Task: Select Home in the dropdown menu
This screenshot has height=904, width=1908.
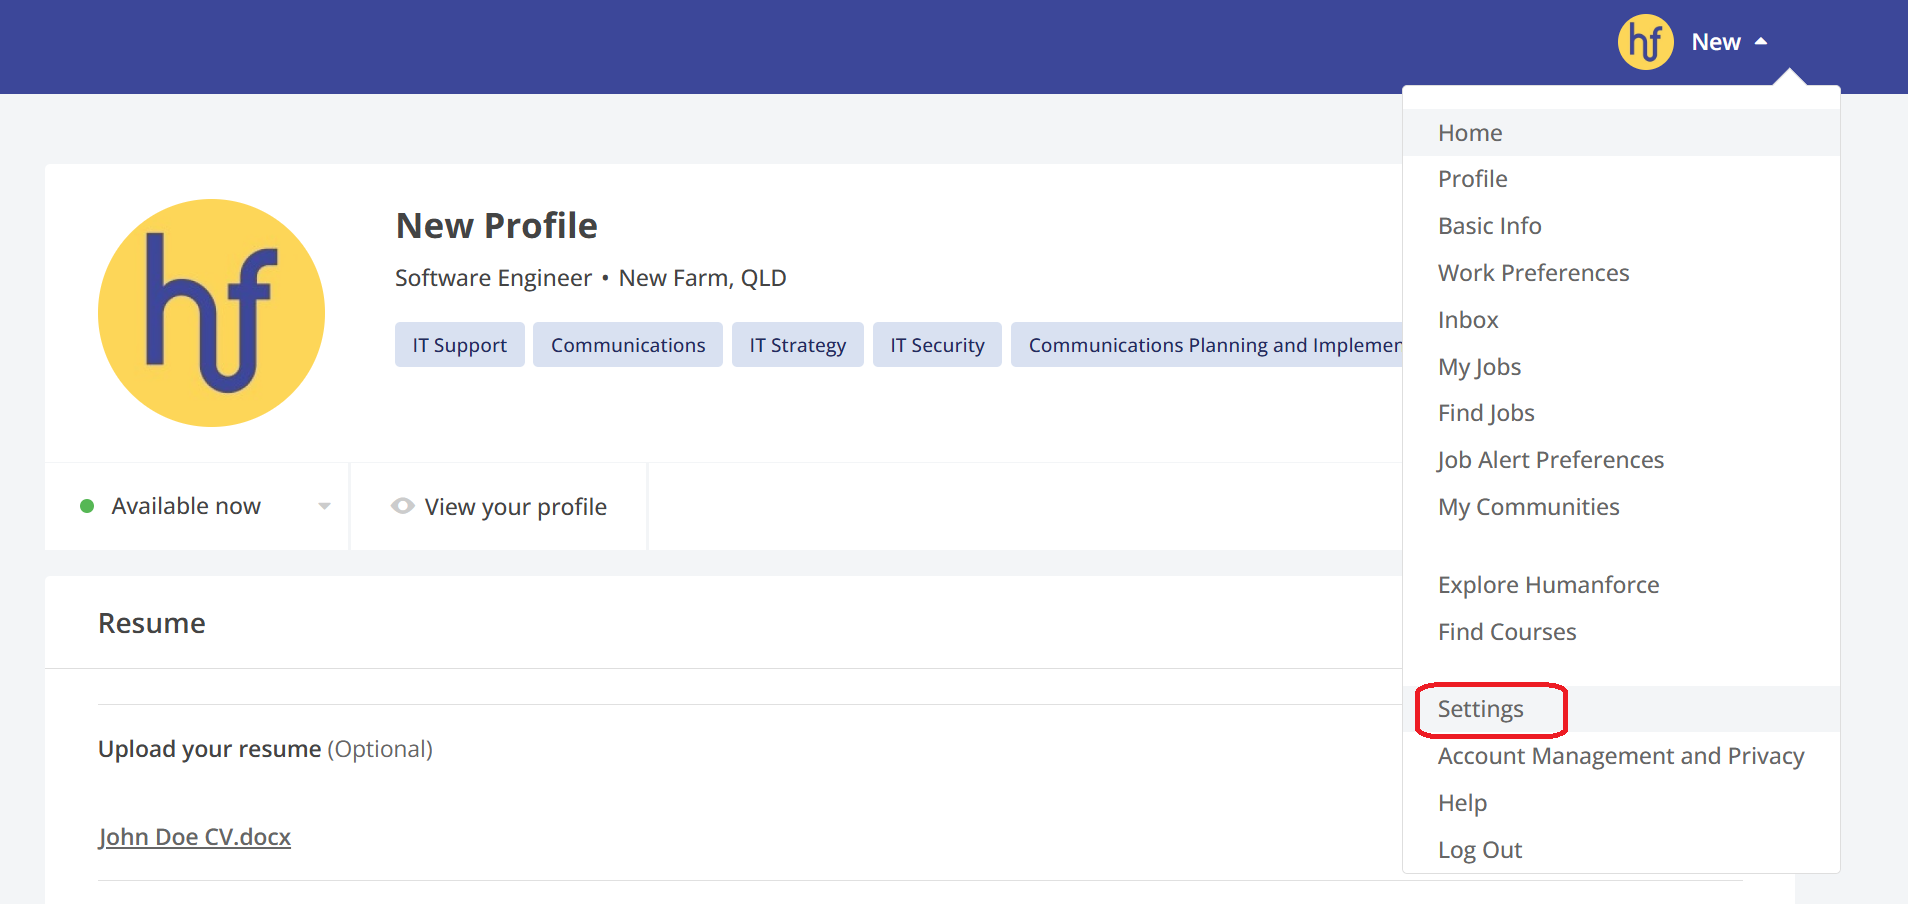Action: click(1470, 133)
